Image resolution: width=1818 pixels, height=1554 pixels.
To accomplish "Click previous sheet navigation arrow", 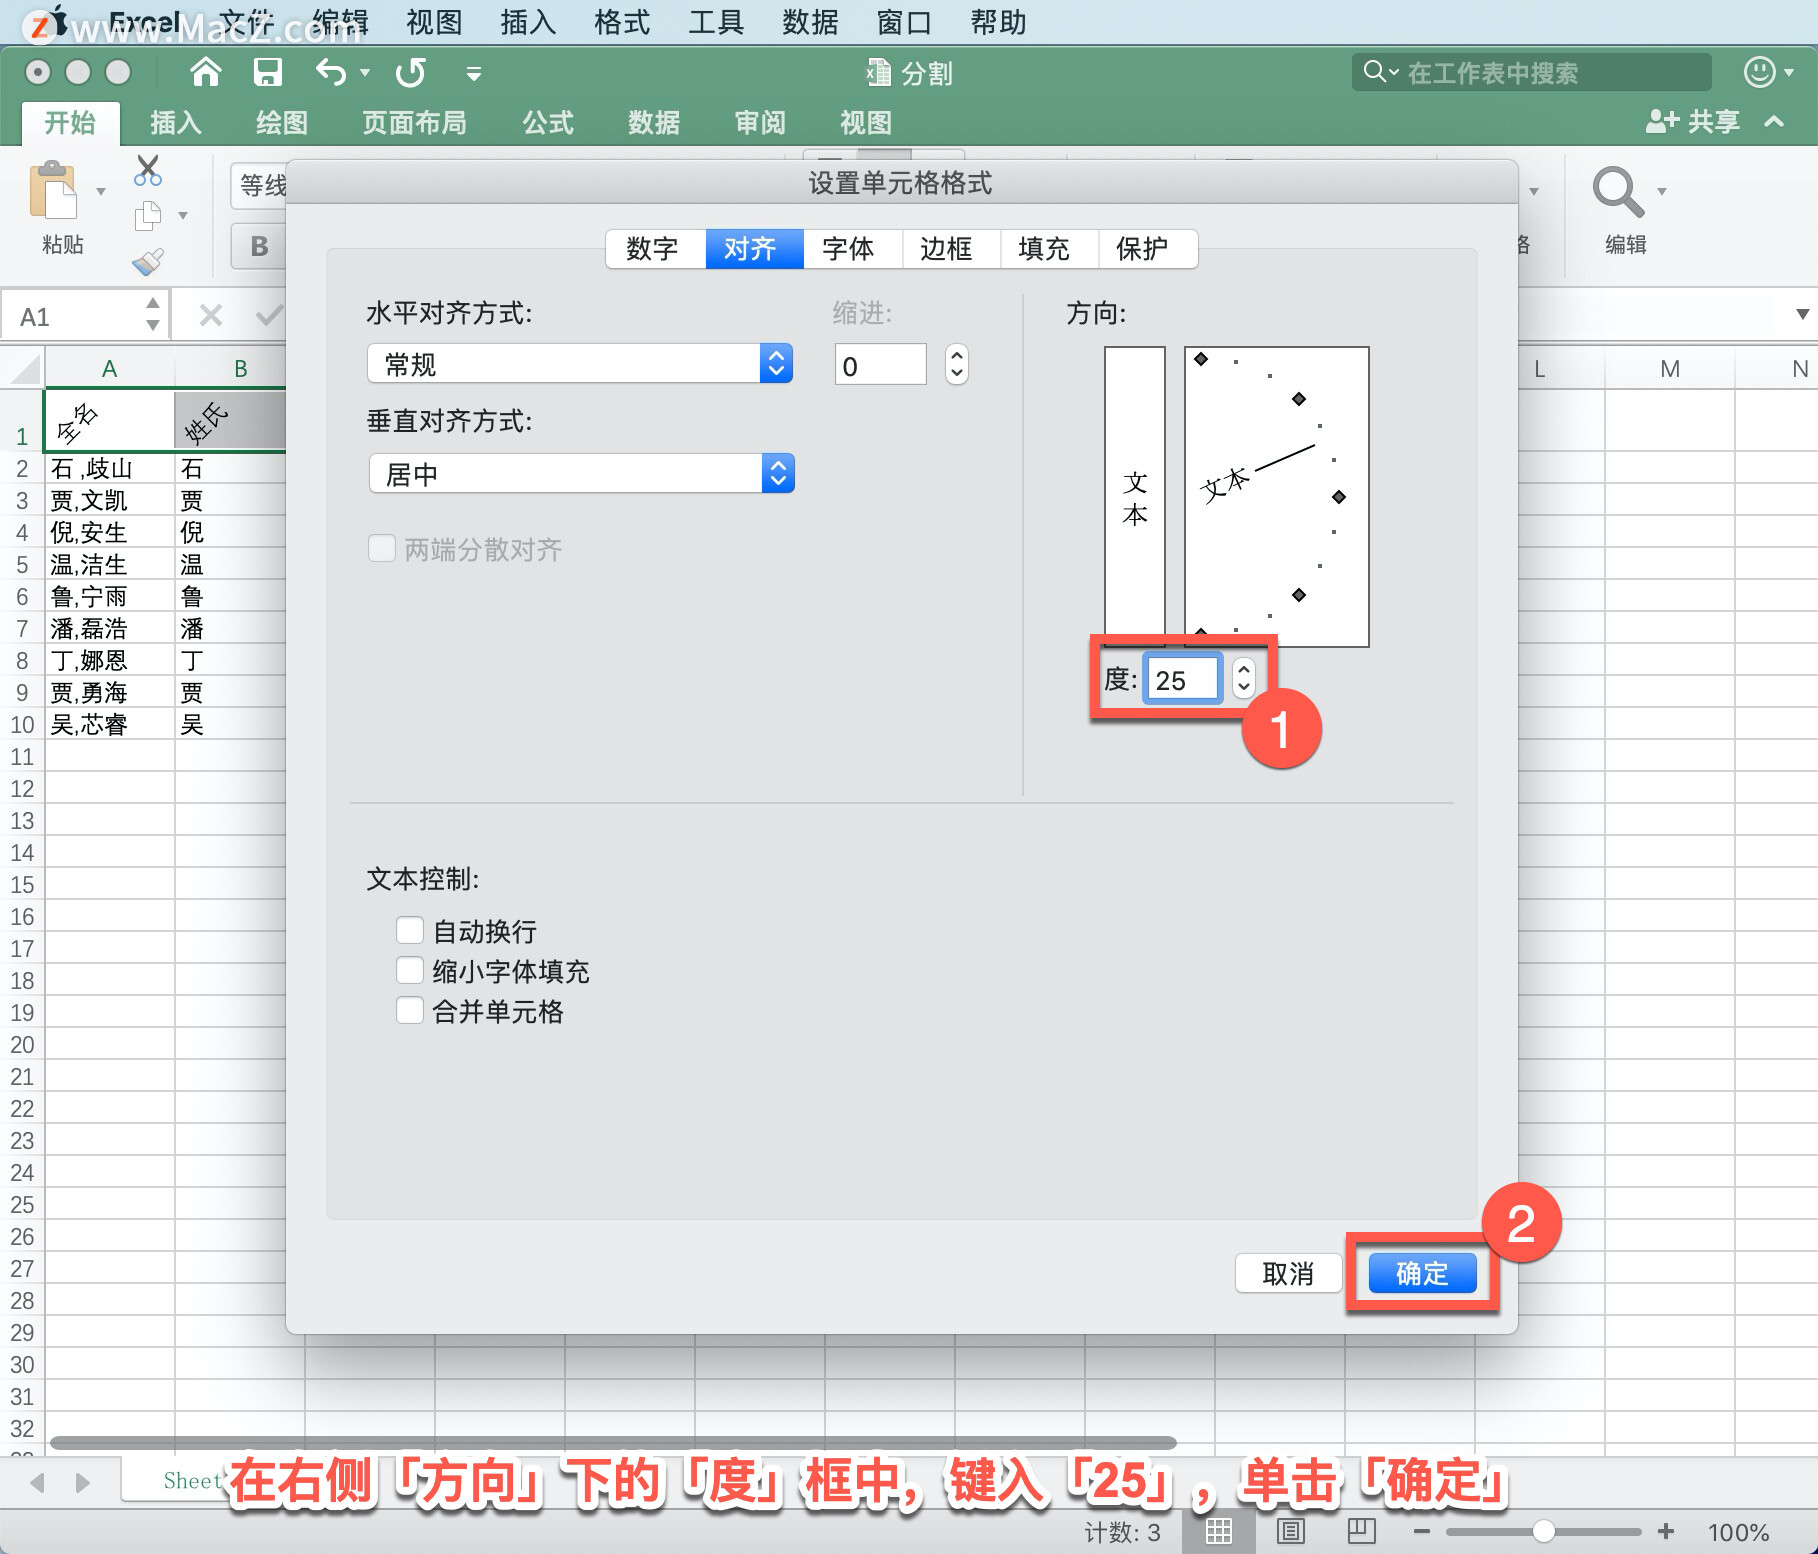I will click(37, 1482).
